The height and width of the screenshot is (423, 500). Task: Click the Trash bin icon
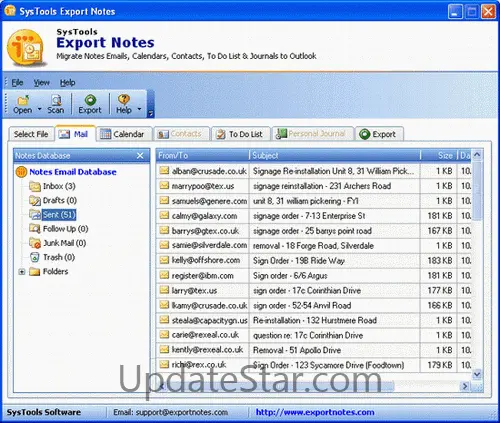[x=35, y=257]
